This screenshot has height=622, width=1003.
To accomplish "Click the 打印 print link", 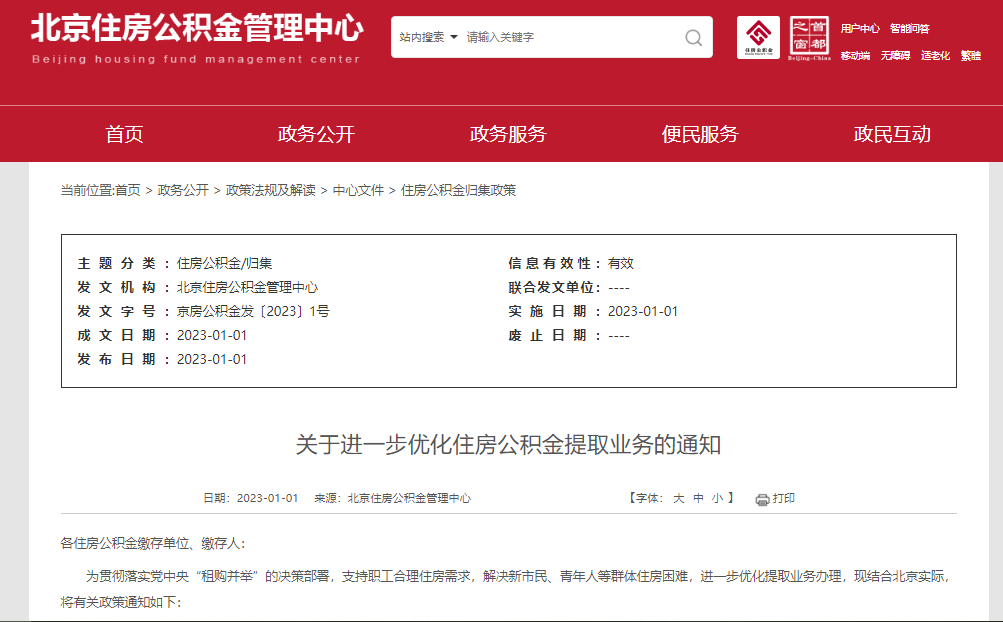I will point(784,498).
